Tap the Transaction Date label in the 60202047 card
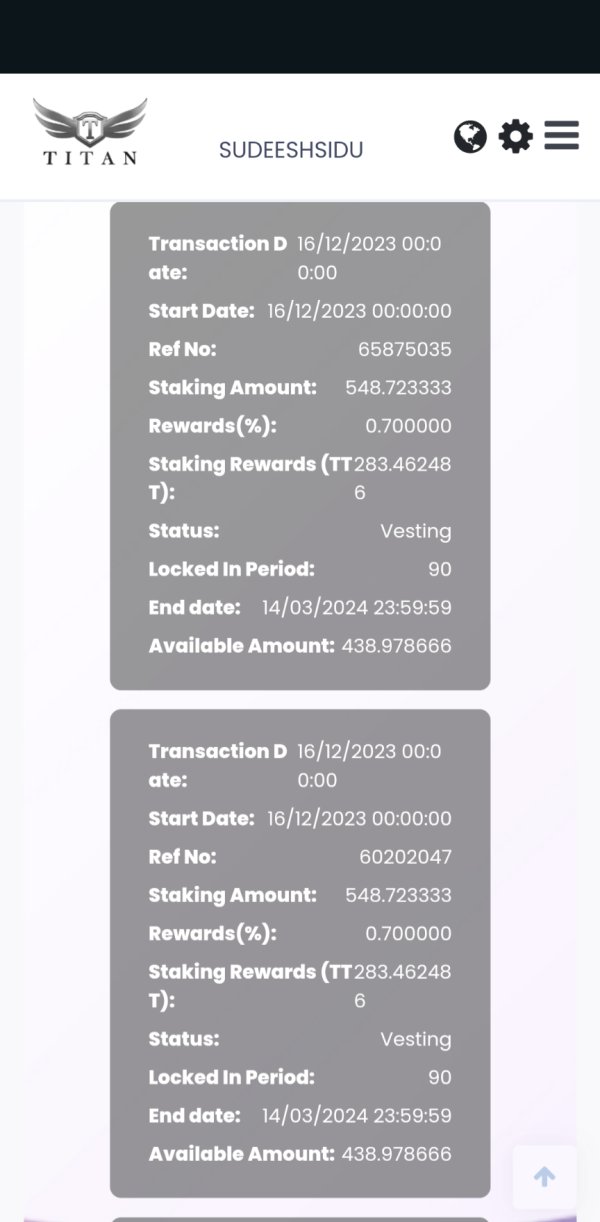The height and width of the screenshot is (1222, 600). pos(217,764)
